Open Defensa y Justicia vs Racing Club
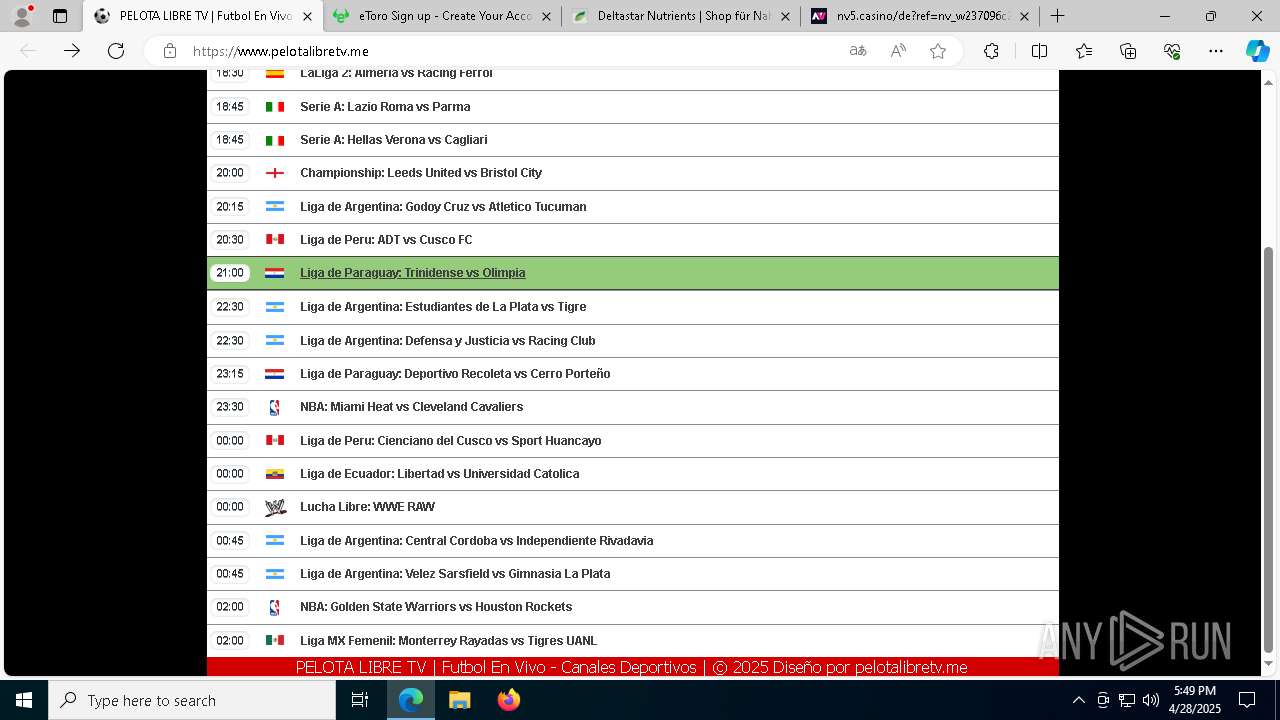 [x=447, y=340]
